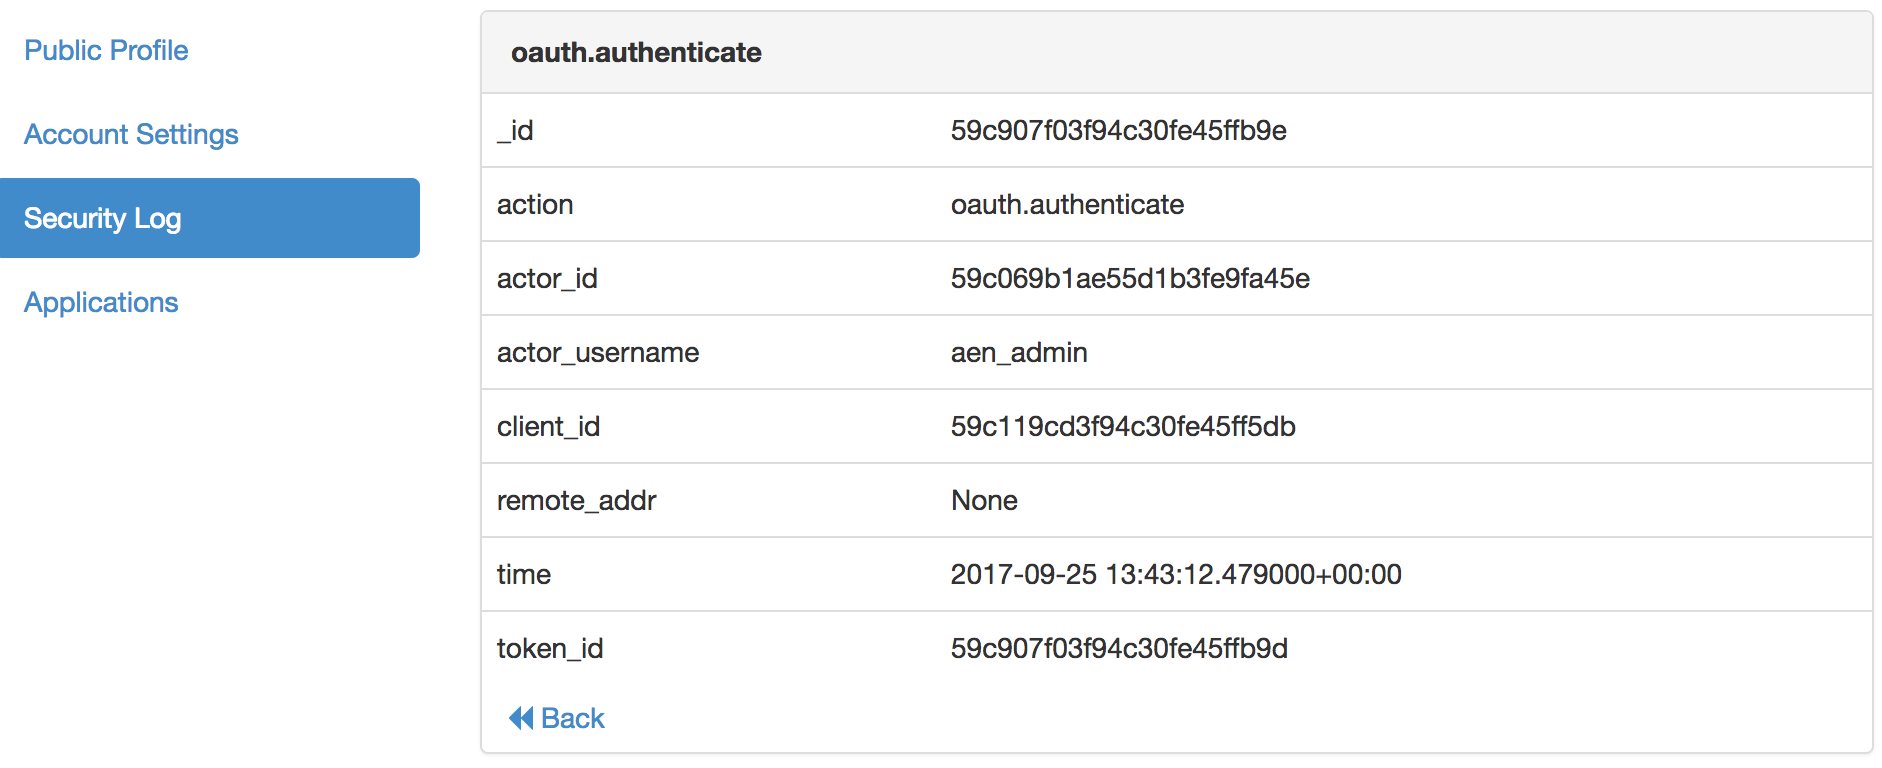Click the double-arrow Back icon
The image size is (1882, 768).
[x=521, y=718]
